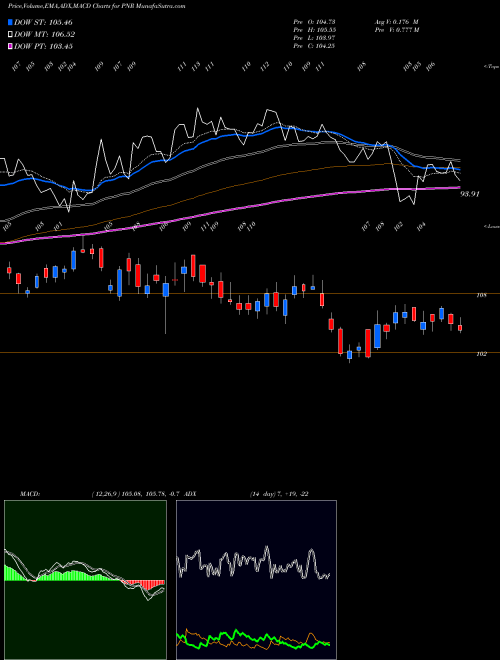Click MACD parameters '(12,26,9) 105.08, 105.78, -0.7'
This screenshot has width=500, height=660.
coord(137,494)
